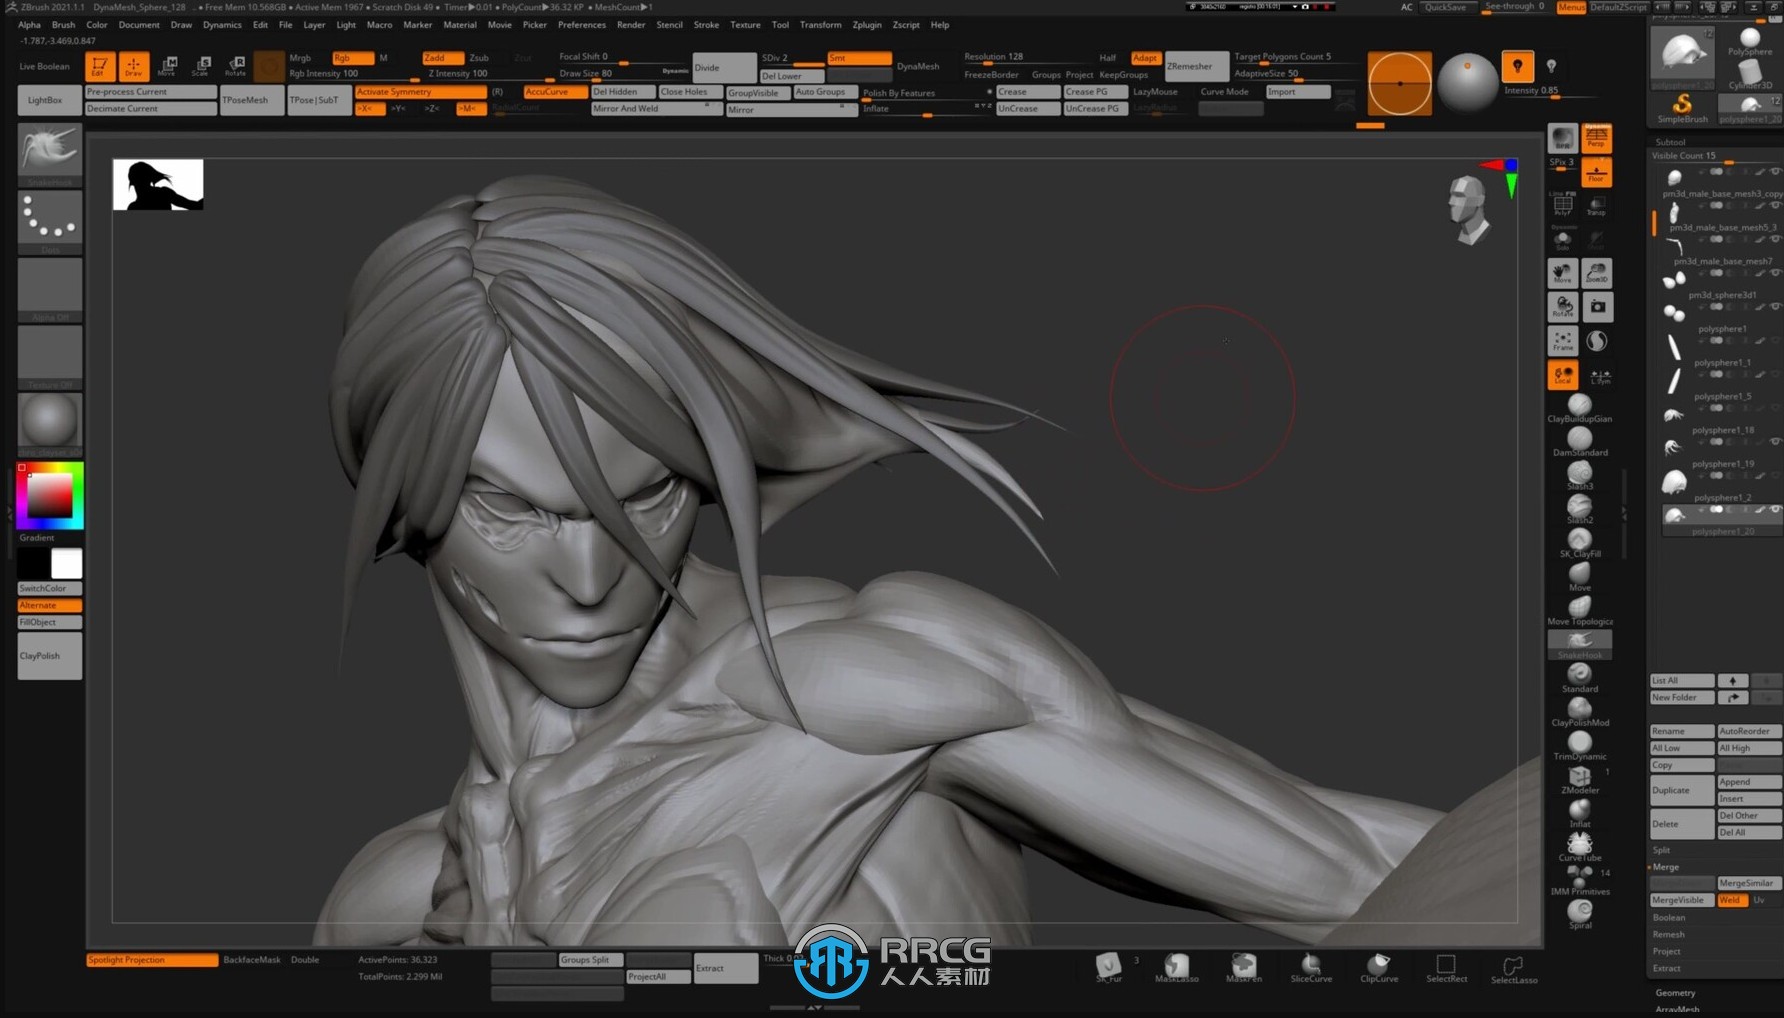Open the Preferences menu
The image size is (1784, 1018).
pyautogui.click(x=582, y=25)
